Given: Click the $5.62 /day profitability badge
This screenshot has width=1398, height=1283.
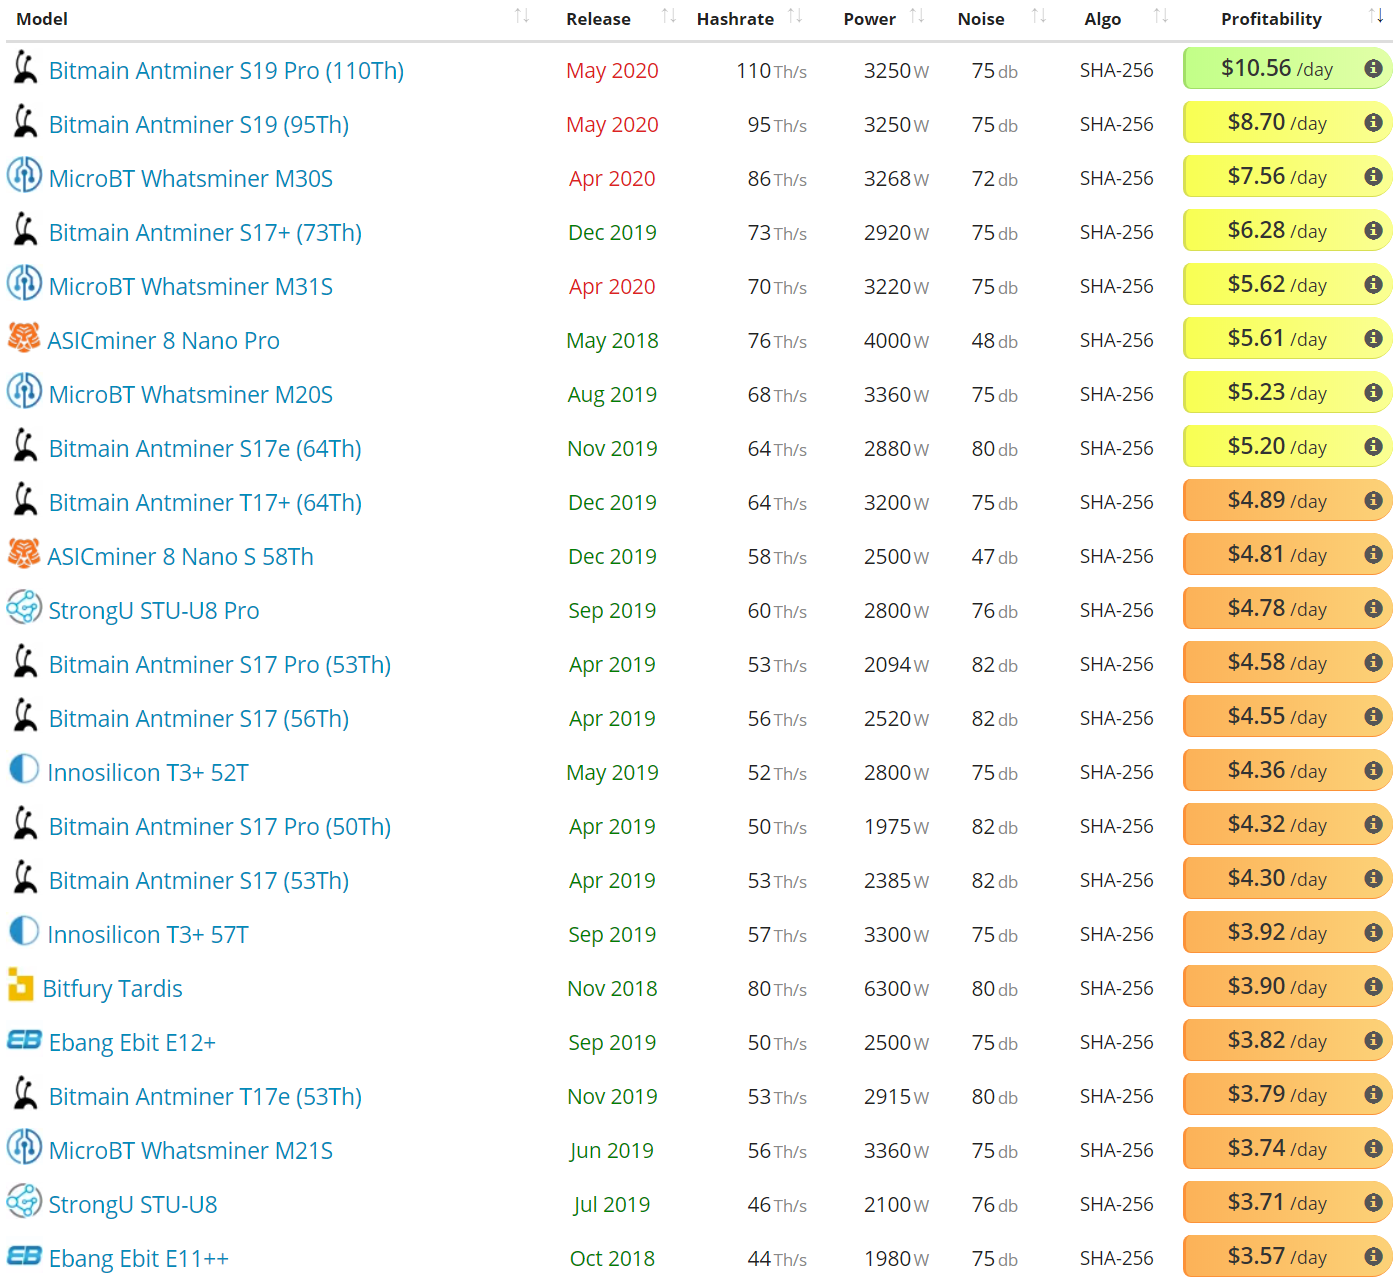Looking at the screenshot, I should coord(1287,285).
